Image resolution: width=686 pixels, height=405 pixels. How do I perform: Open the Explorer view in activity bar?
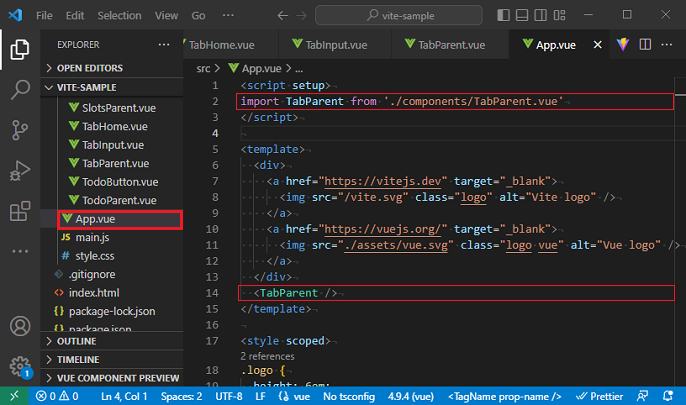coord(20,49)
